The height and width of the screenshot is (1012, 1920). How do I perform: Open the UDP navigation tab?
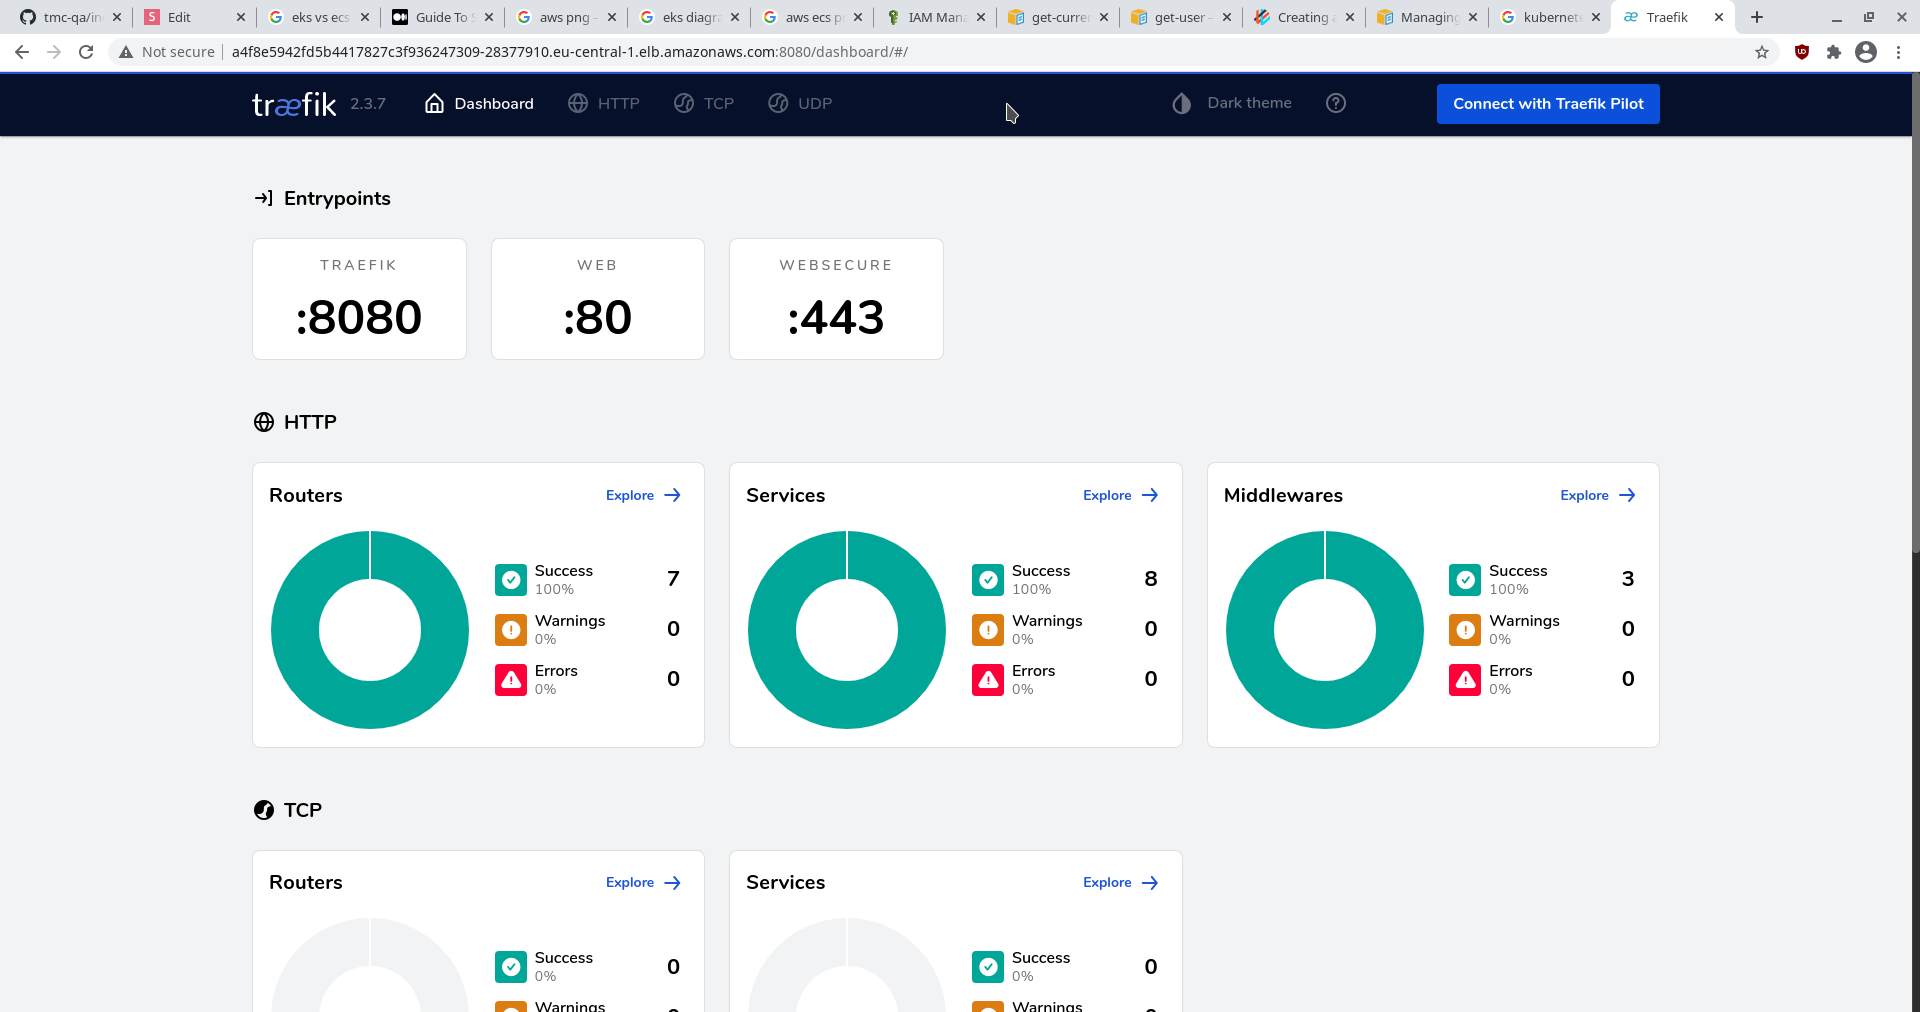click(x=800, y=103)
